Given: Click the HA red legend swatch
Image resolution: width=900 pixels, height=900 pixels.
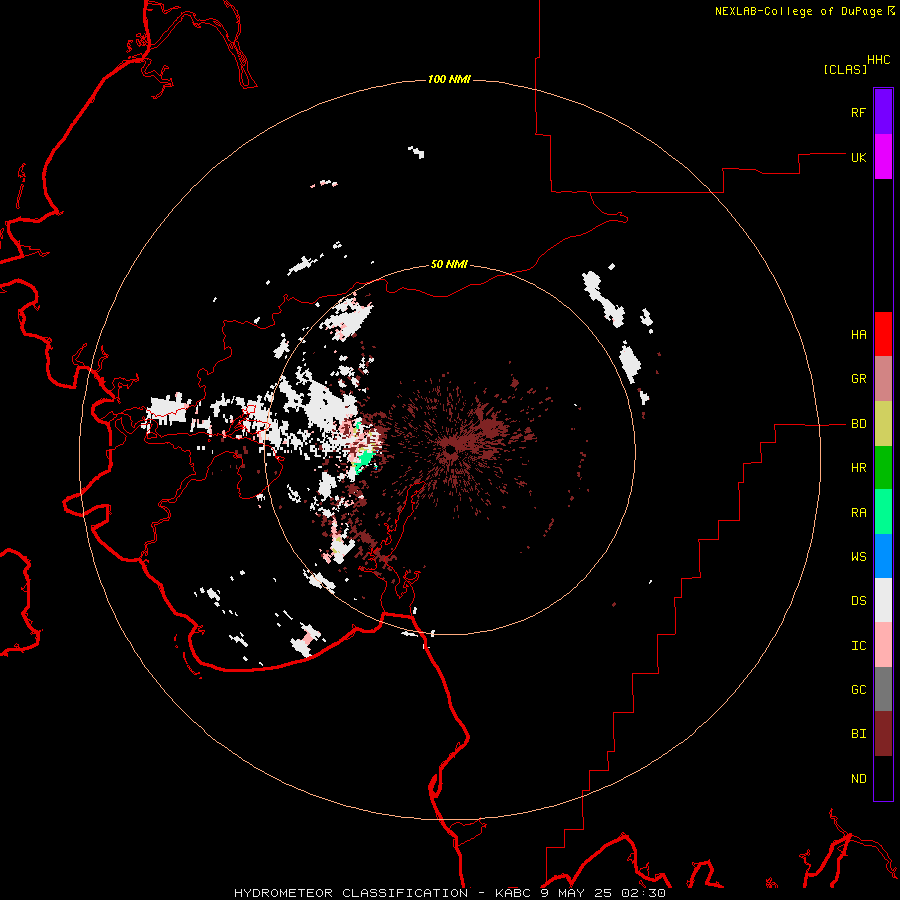Looking at the screenshot, I should click(x=883, y=334).
